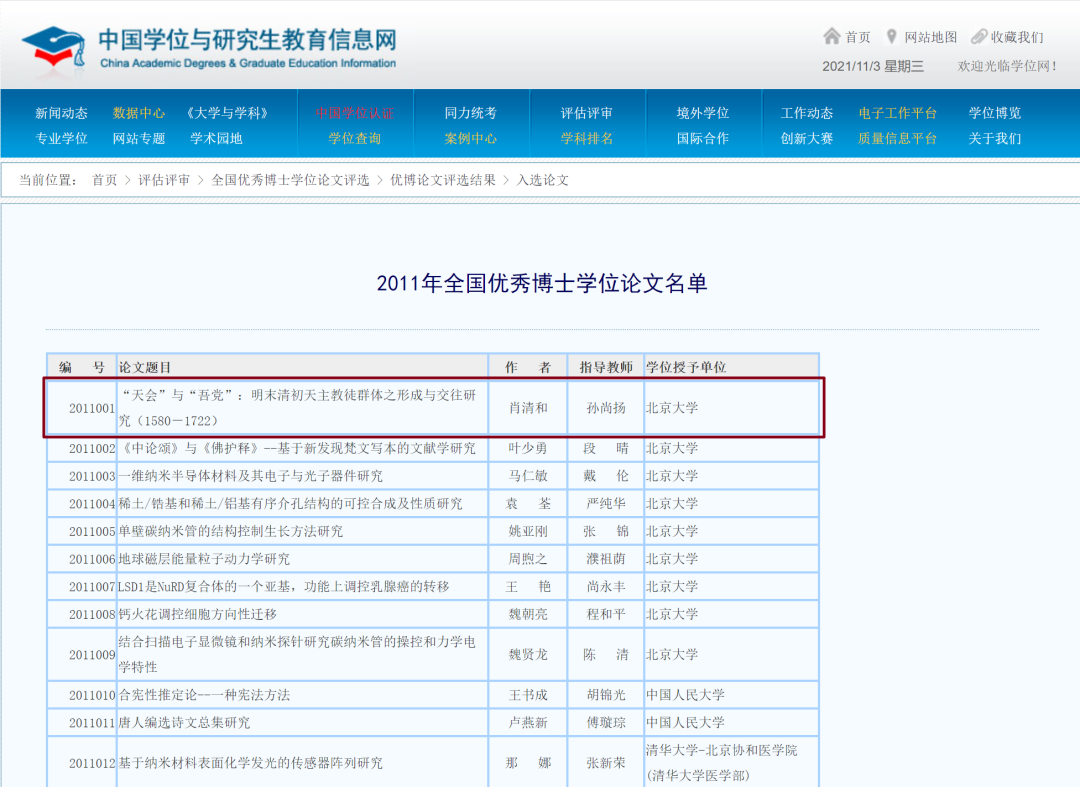Screen dimensions: 1080x787
Task: Click 全国优秀博士学位论文评选 breadcrumb link
Action: tap(290, 180)
